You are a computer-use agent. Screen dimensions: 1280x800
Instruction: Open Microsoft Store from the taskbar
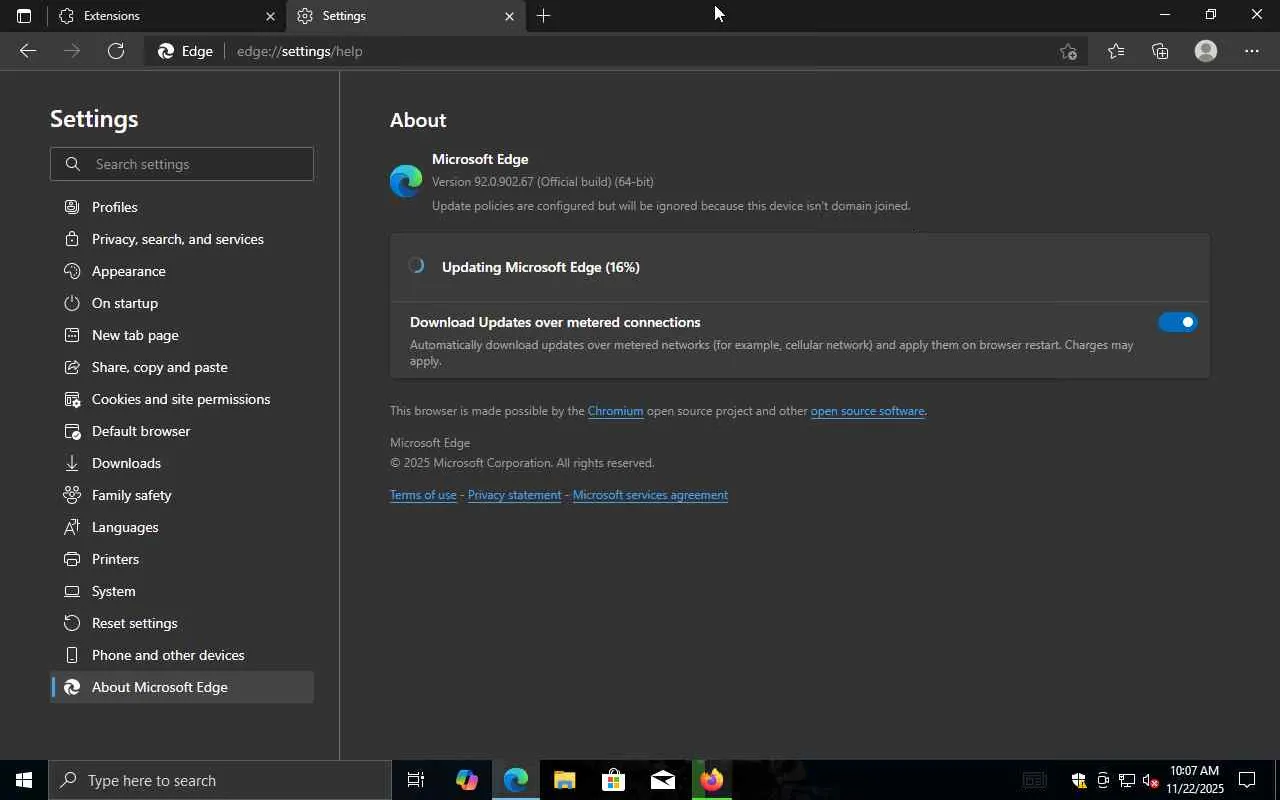pyautogui.click(x=614, y=780)
